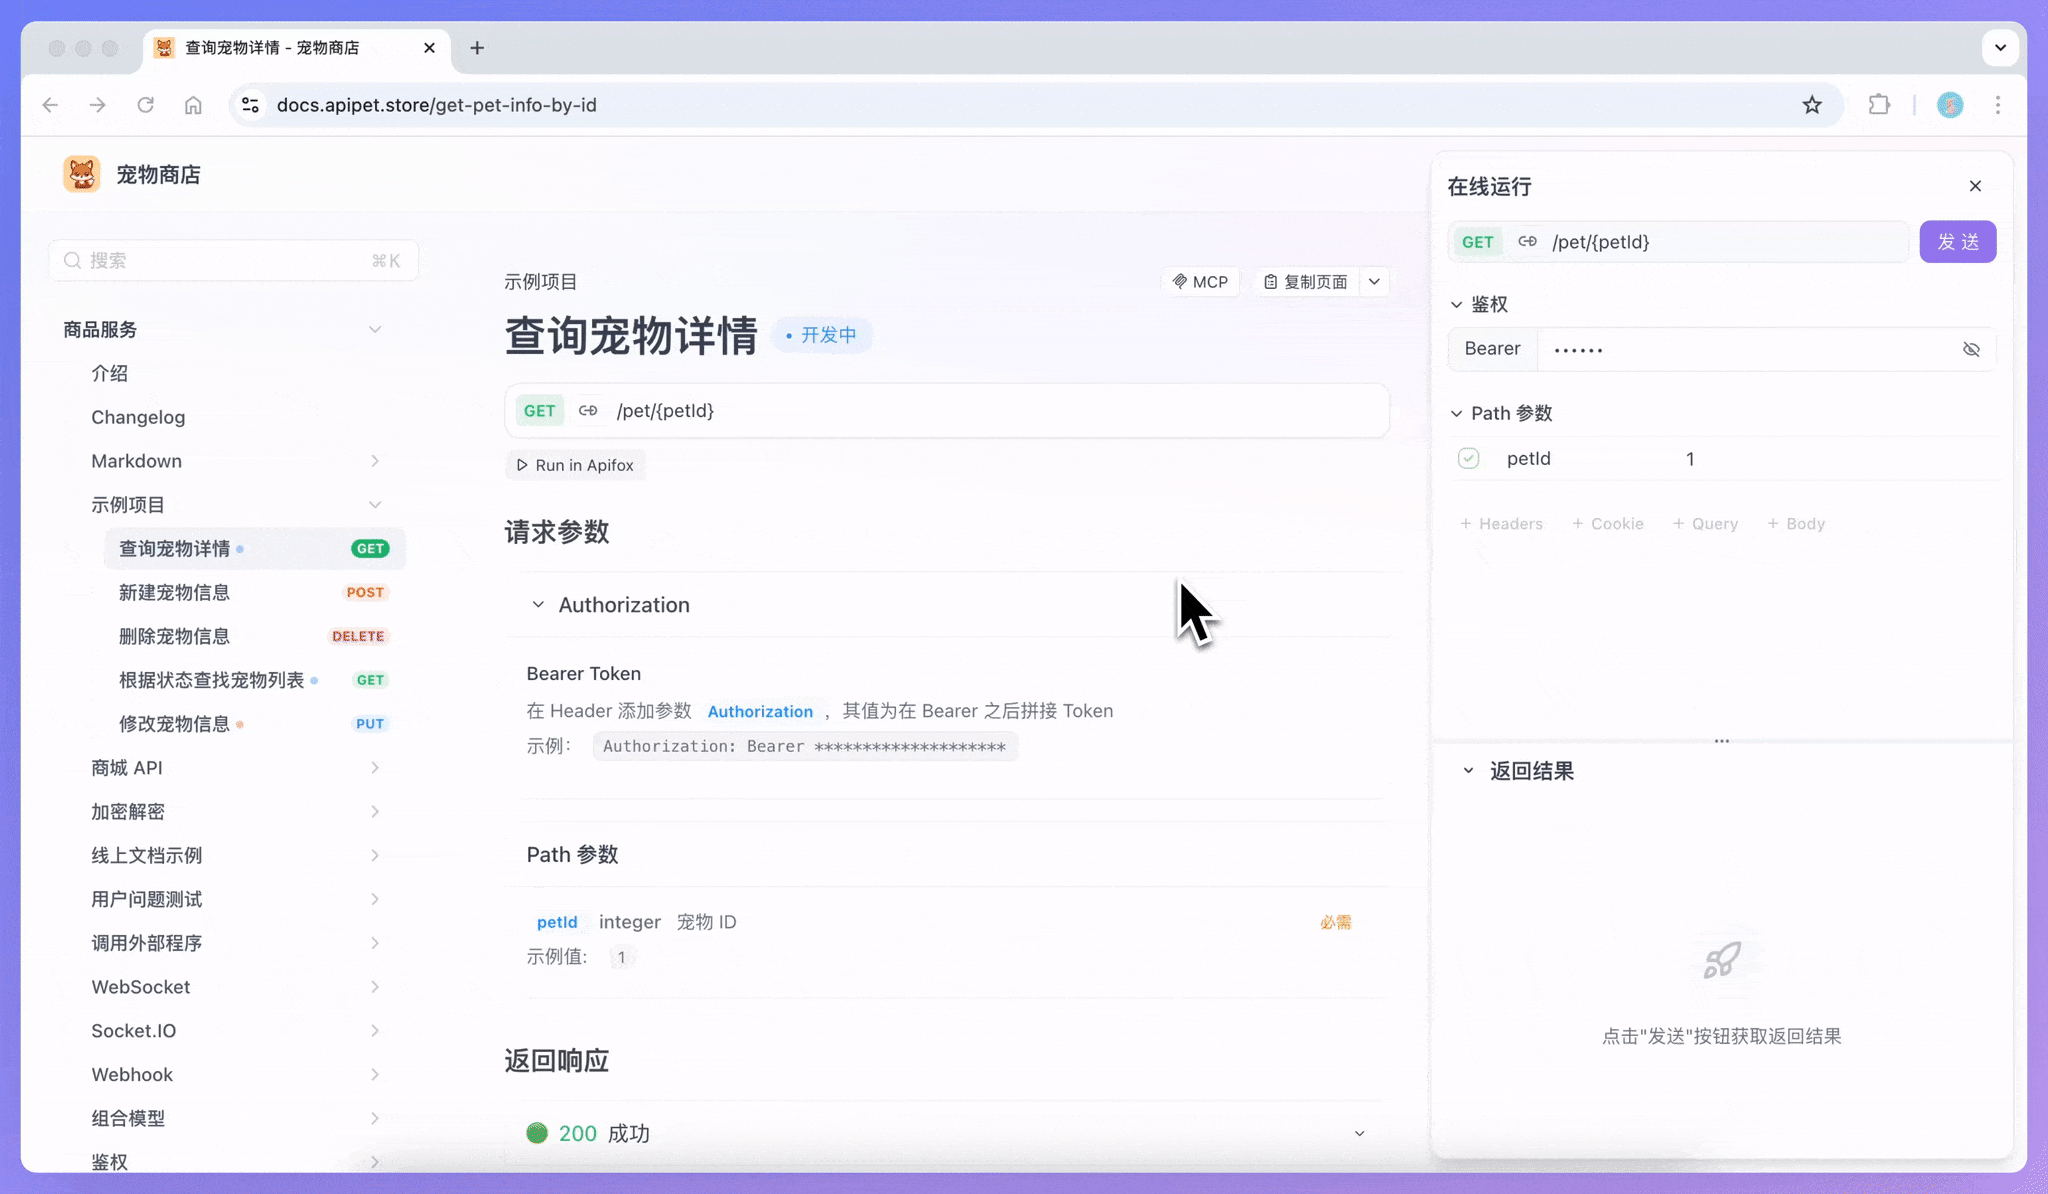Uncheck the petId parameter checkbox
This screenshot has width=2048, height=1194.
[1469, 458]
